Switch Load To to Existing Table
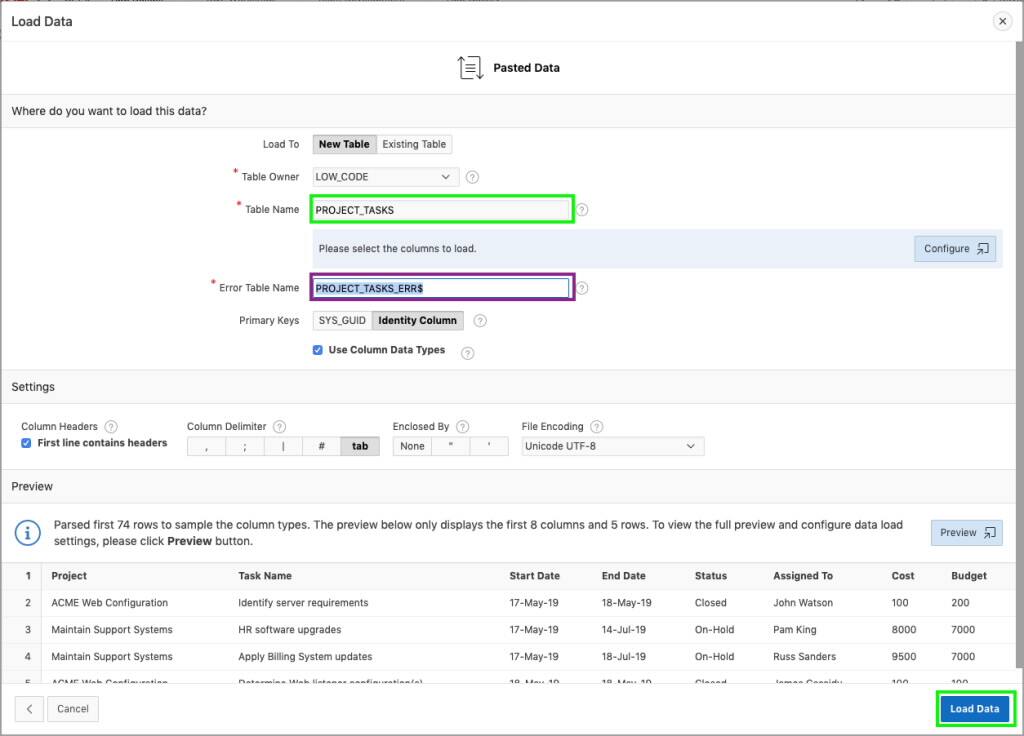This screenshot has width=1024, height=736. coord(414,143)
